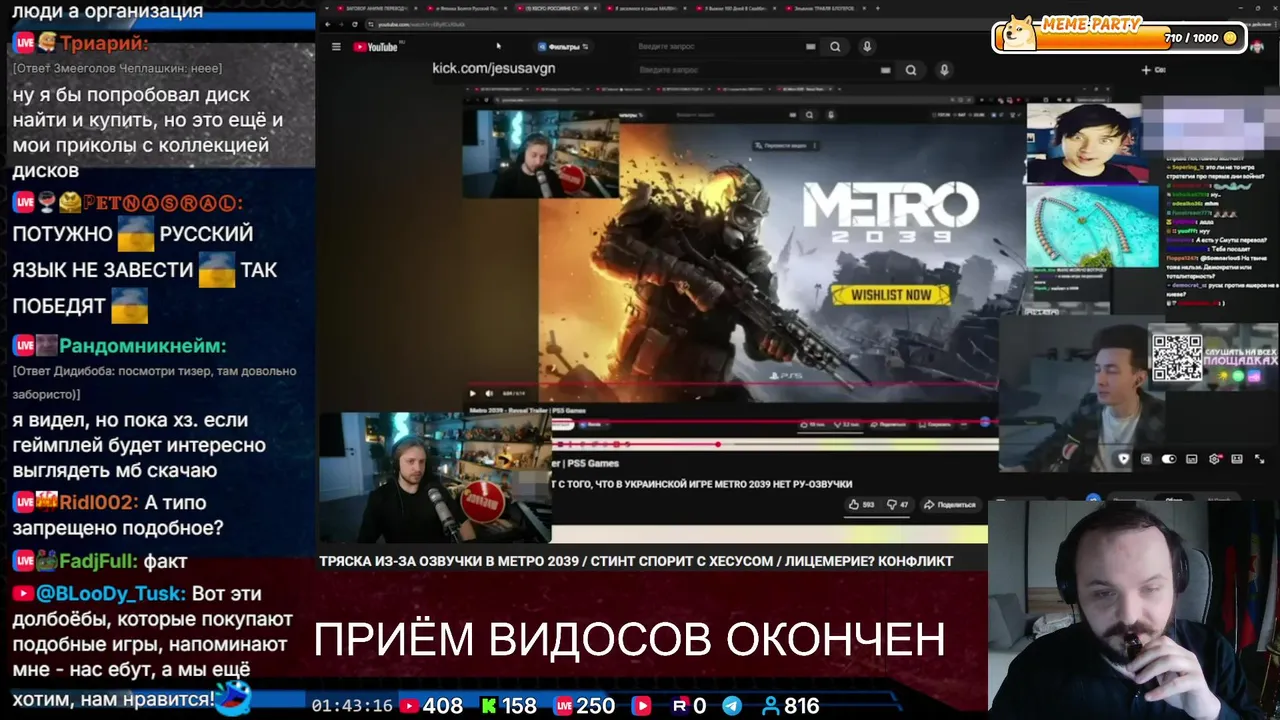This screenshot has width=1280, height=720.
Task: Seek using the red progress bar scrubber
Action: coord(718,444)
